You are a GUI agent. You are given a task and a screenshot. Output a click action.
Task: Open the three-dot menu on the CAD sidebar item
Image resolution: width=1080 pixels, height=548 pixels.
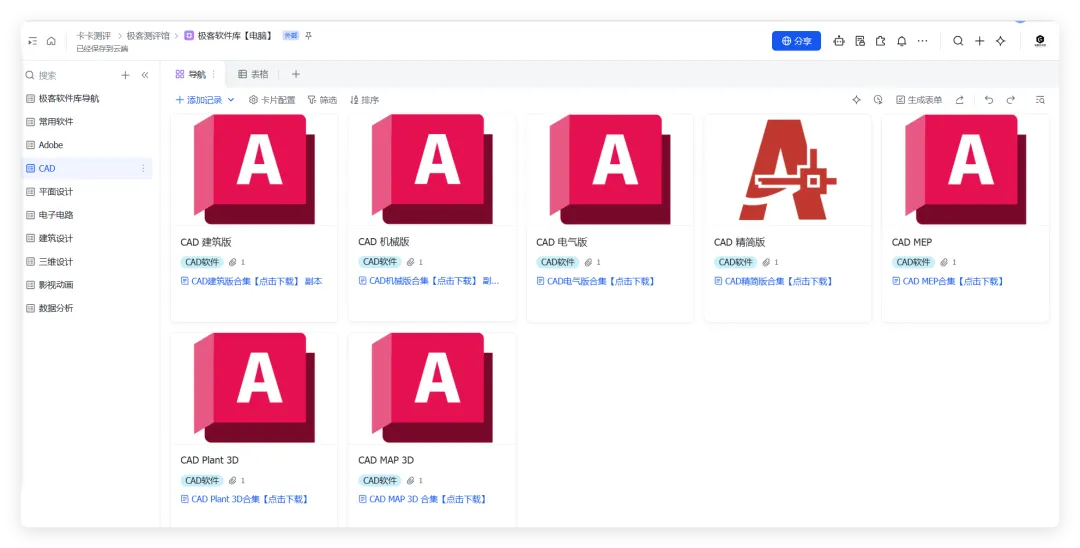pyautogui.click(x=143, y=168)
